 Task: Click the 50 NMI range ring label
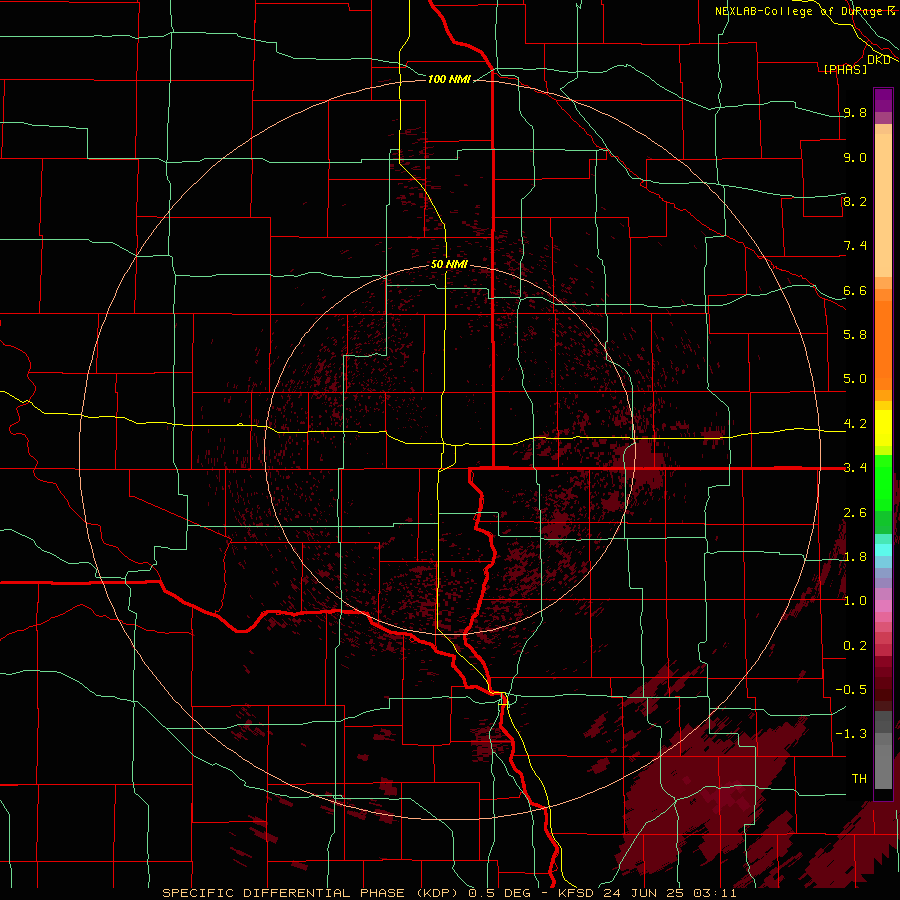pyautogui.click(x=449, y=264)
